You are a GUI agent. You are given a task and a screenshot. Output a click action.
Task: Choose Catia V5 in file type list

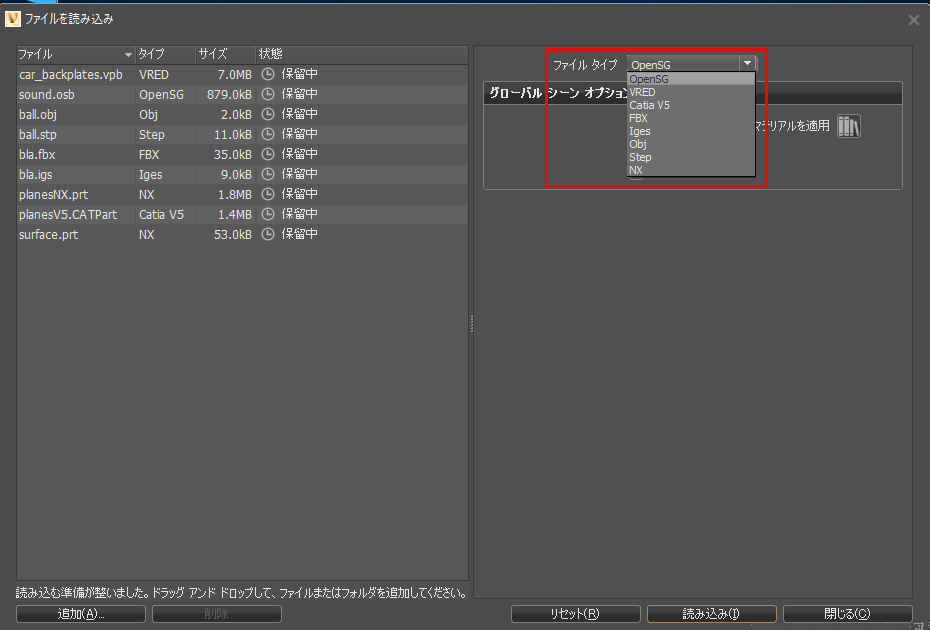click(691, 105)
